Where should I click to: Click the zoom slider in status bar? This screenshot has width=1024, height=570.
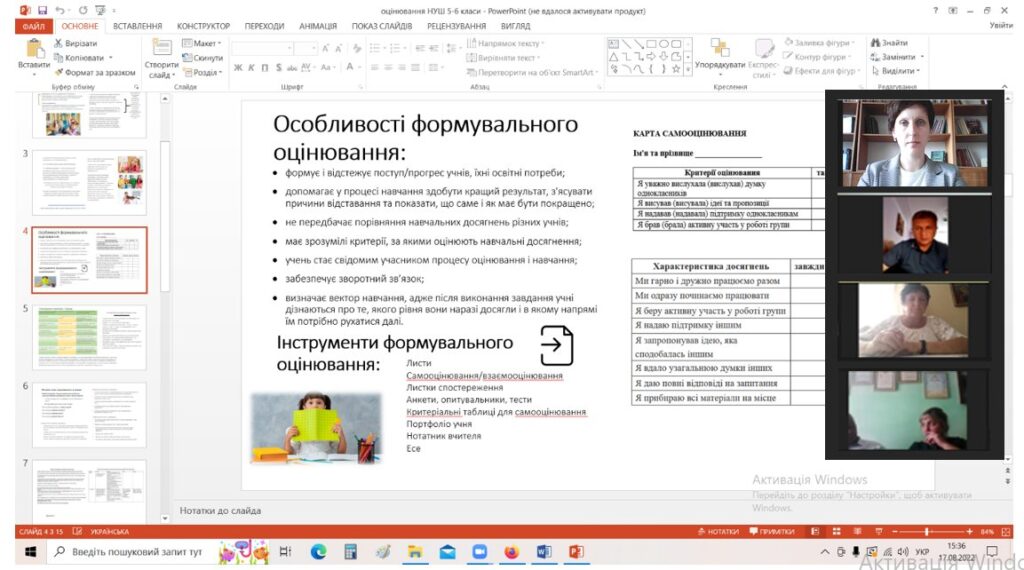coord(926,532)
